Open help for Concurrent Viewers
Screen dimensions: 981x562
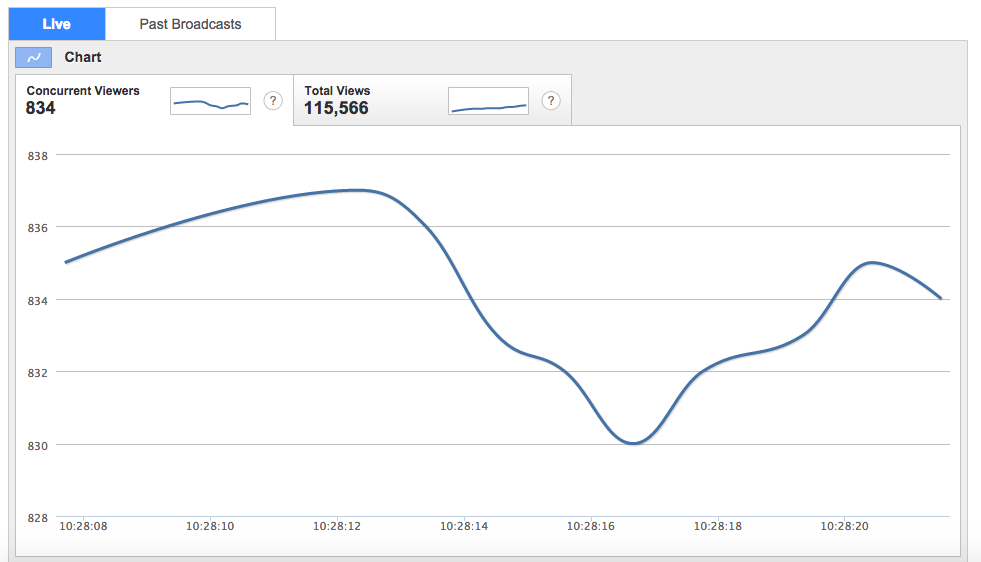pos(273,101)
